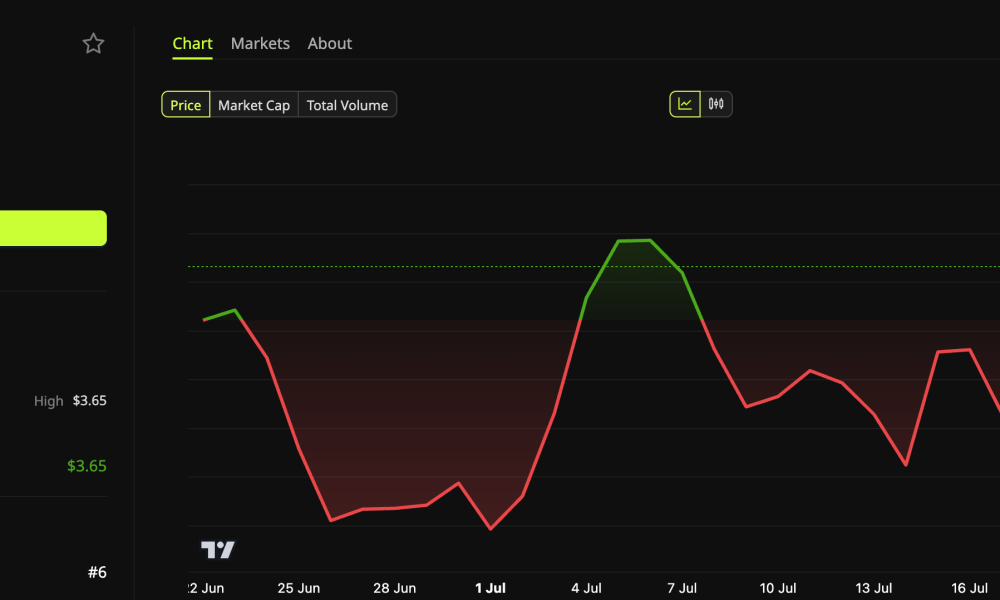Switch to candlestick chart view
Image resolution: width=1000 pixels, height=600 pixels.
tap(716, 104)
